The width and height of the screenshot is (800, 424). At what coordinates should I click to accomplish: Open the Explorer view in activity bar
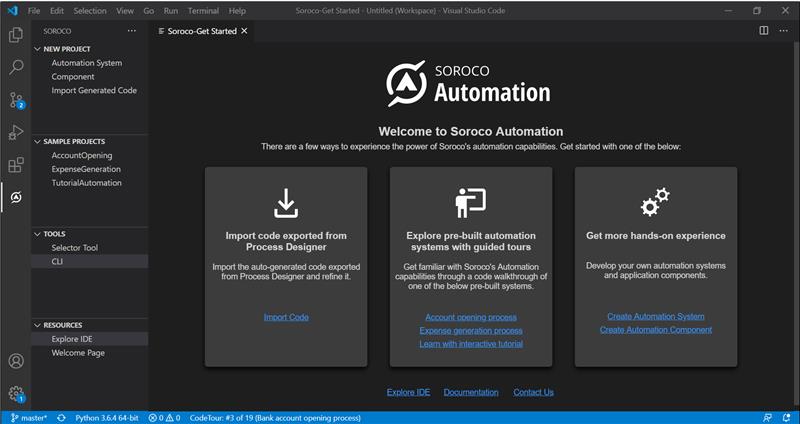click(16, 35)
